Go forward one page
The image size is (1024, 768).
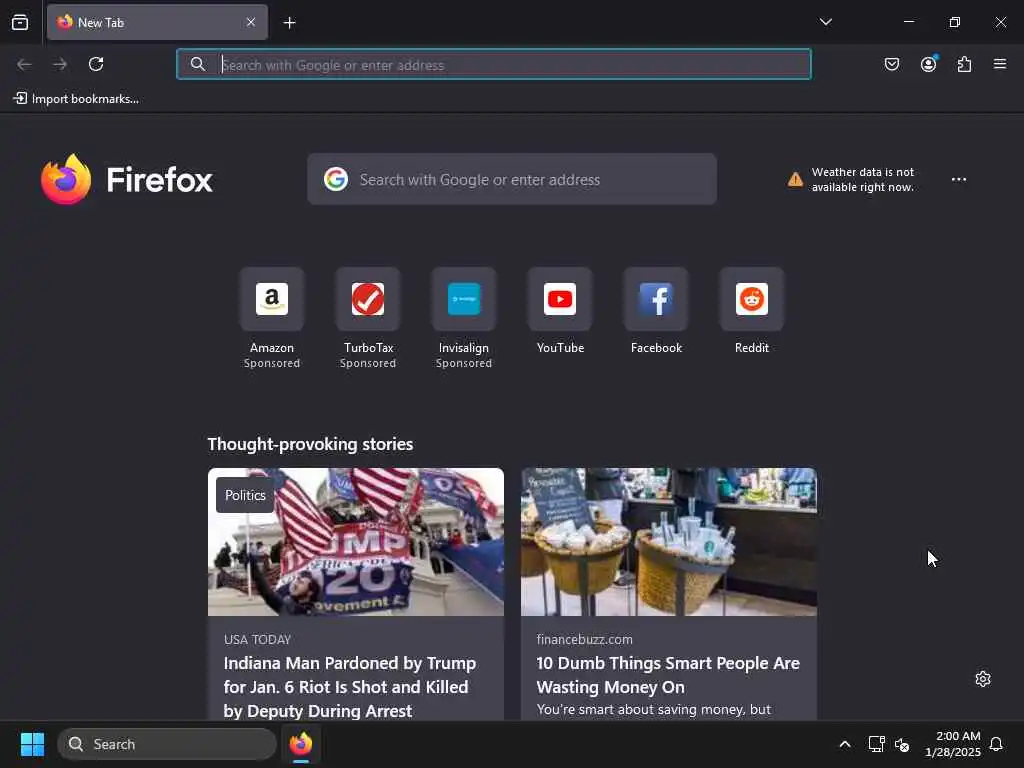(x=60, y=64)
